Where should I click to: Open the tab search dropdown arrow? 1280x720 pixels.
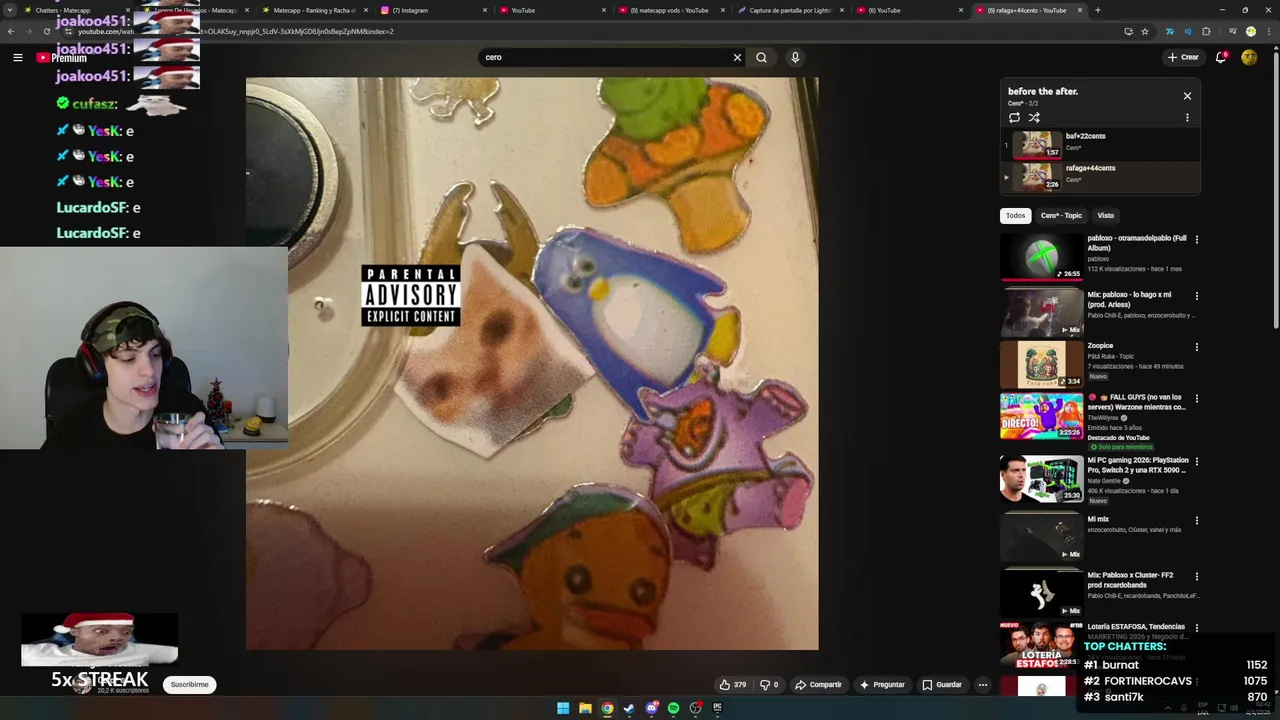(10, 10)
